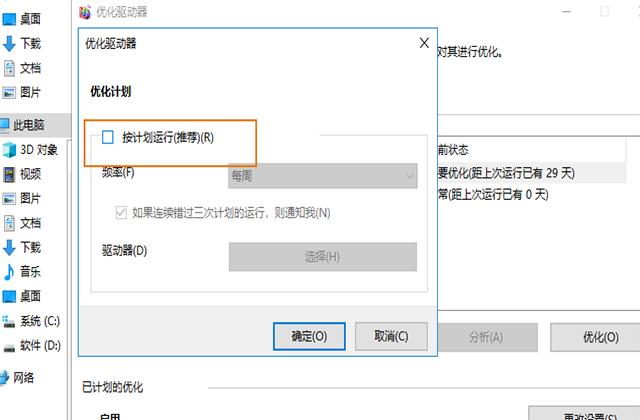The image size is (640, 420).
Task: Cancel the dialog with 取消(C)
Action: pyautogui.click(x=391, y=336)
